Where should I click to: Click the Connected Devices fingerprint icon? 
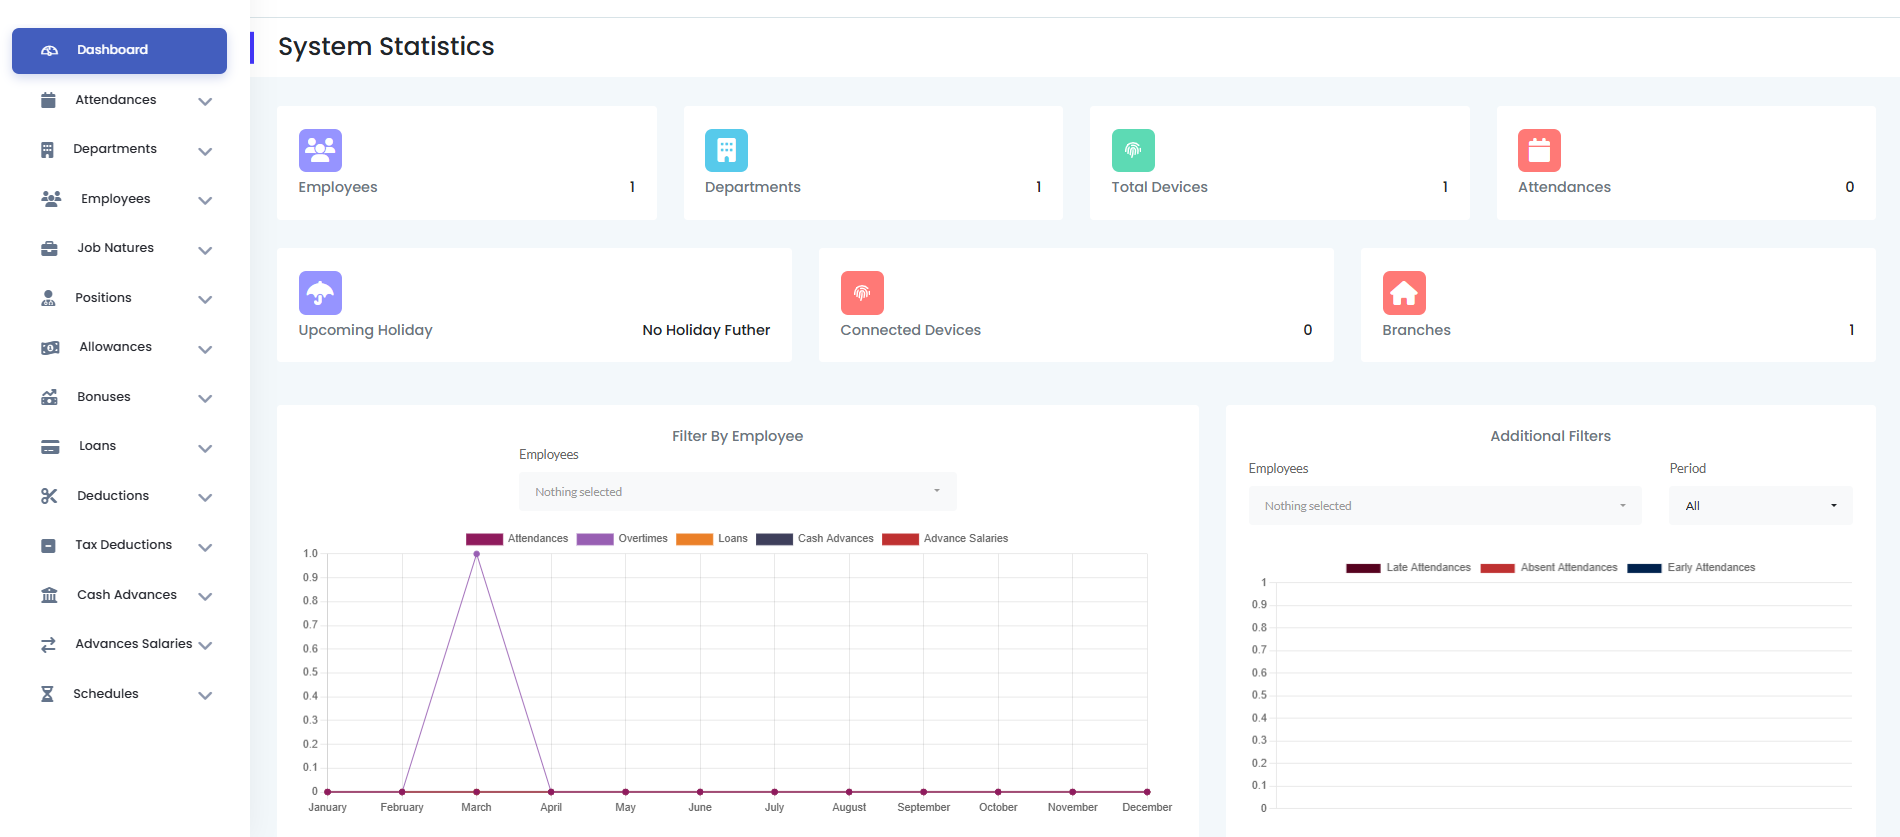pyautogui.click(x=862, y=293)
